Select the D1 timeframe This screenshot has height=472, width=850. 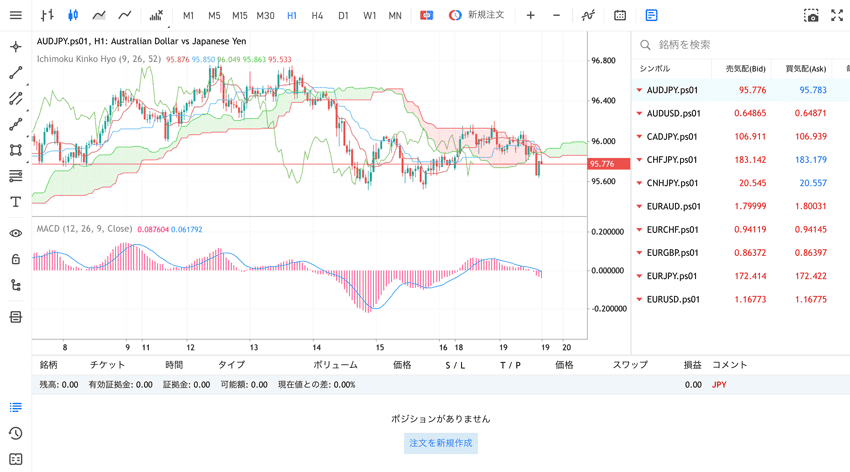343,16
